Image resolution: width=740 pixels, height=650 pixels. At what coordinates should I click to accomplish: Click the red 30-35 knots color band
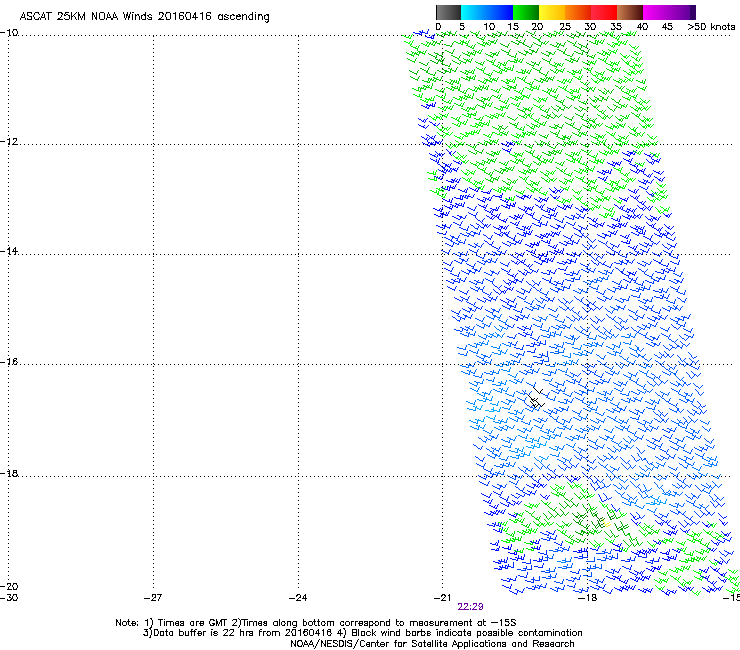click(x=604, y=12)
